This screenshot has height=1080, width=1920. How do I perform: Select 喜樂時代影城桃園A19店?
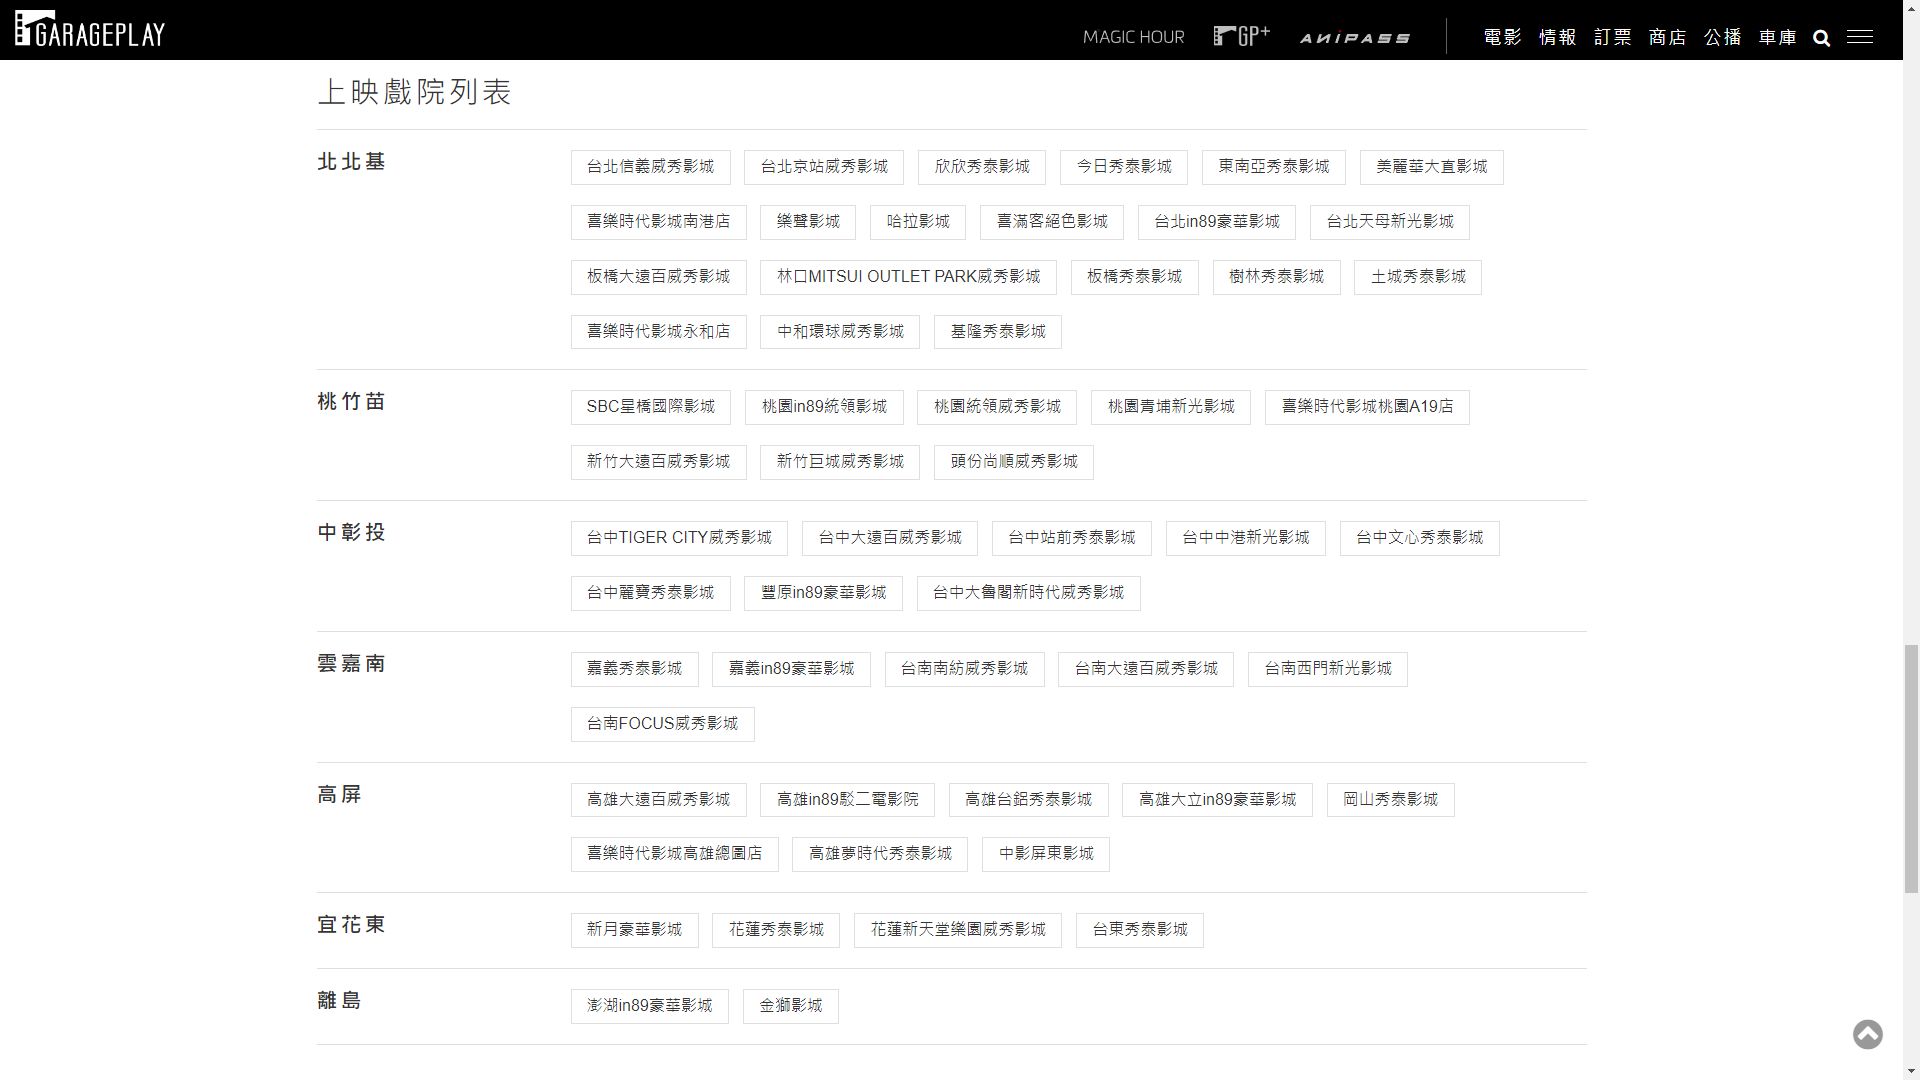[1367, 407]
